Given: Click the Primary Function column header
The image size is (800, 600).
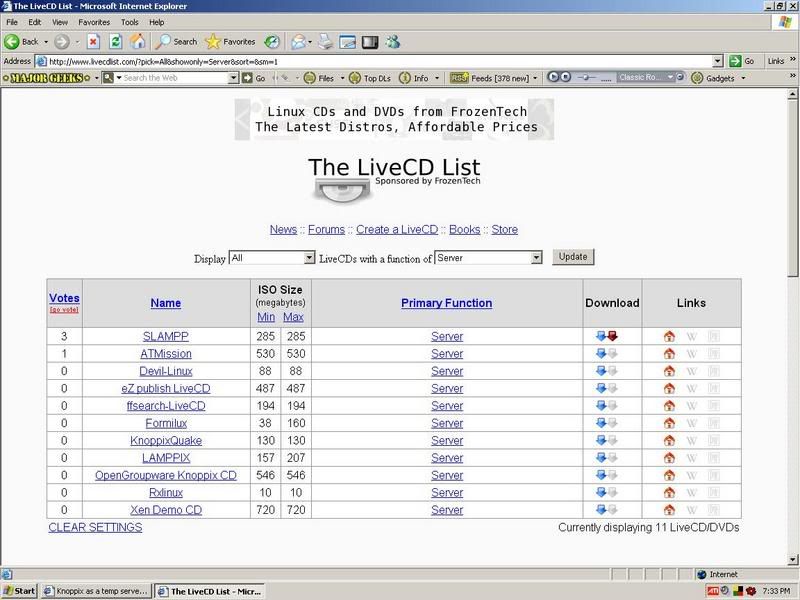Looking at the screenshot, I should coord(446,303).
